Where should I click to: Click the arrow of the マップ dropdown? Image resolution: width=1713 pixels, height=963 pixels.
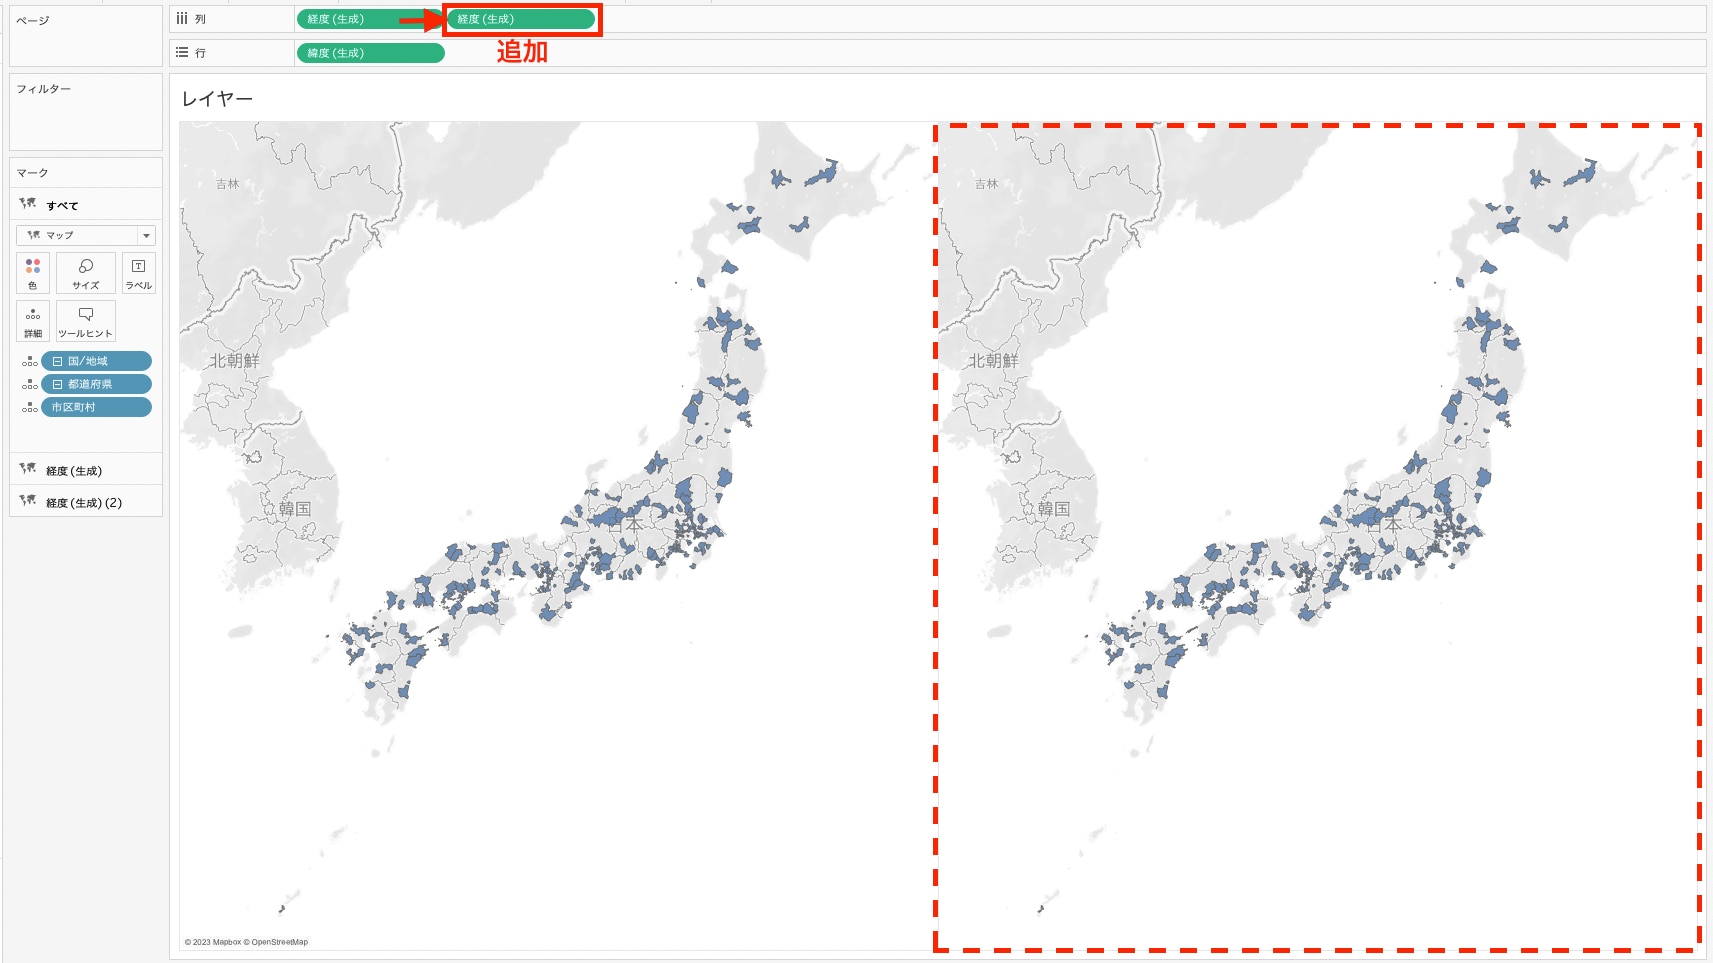[146, 235]
